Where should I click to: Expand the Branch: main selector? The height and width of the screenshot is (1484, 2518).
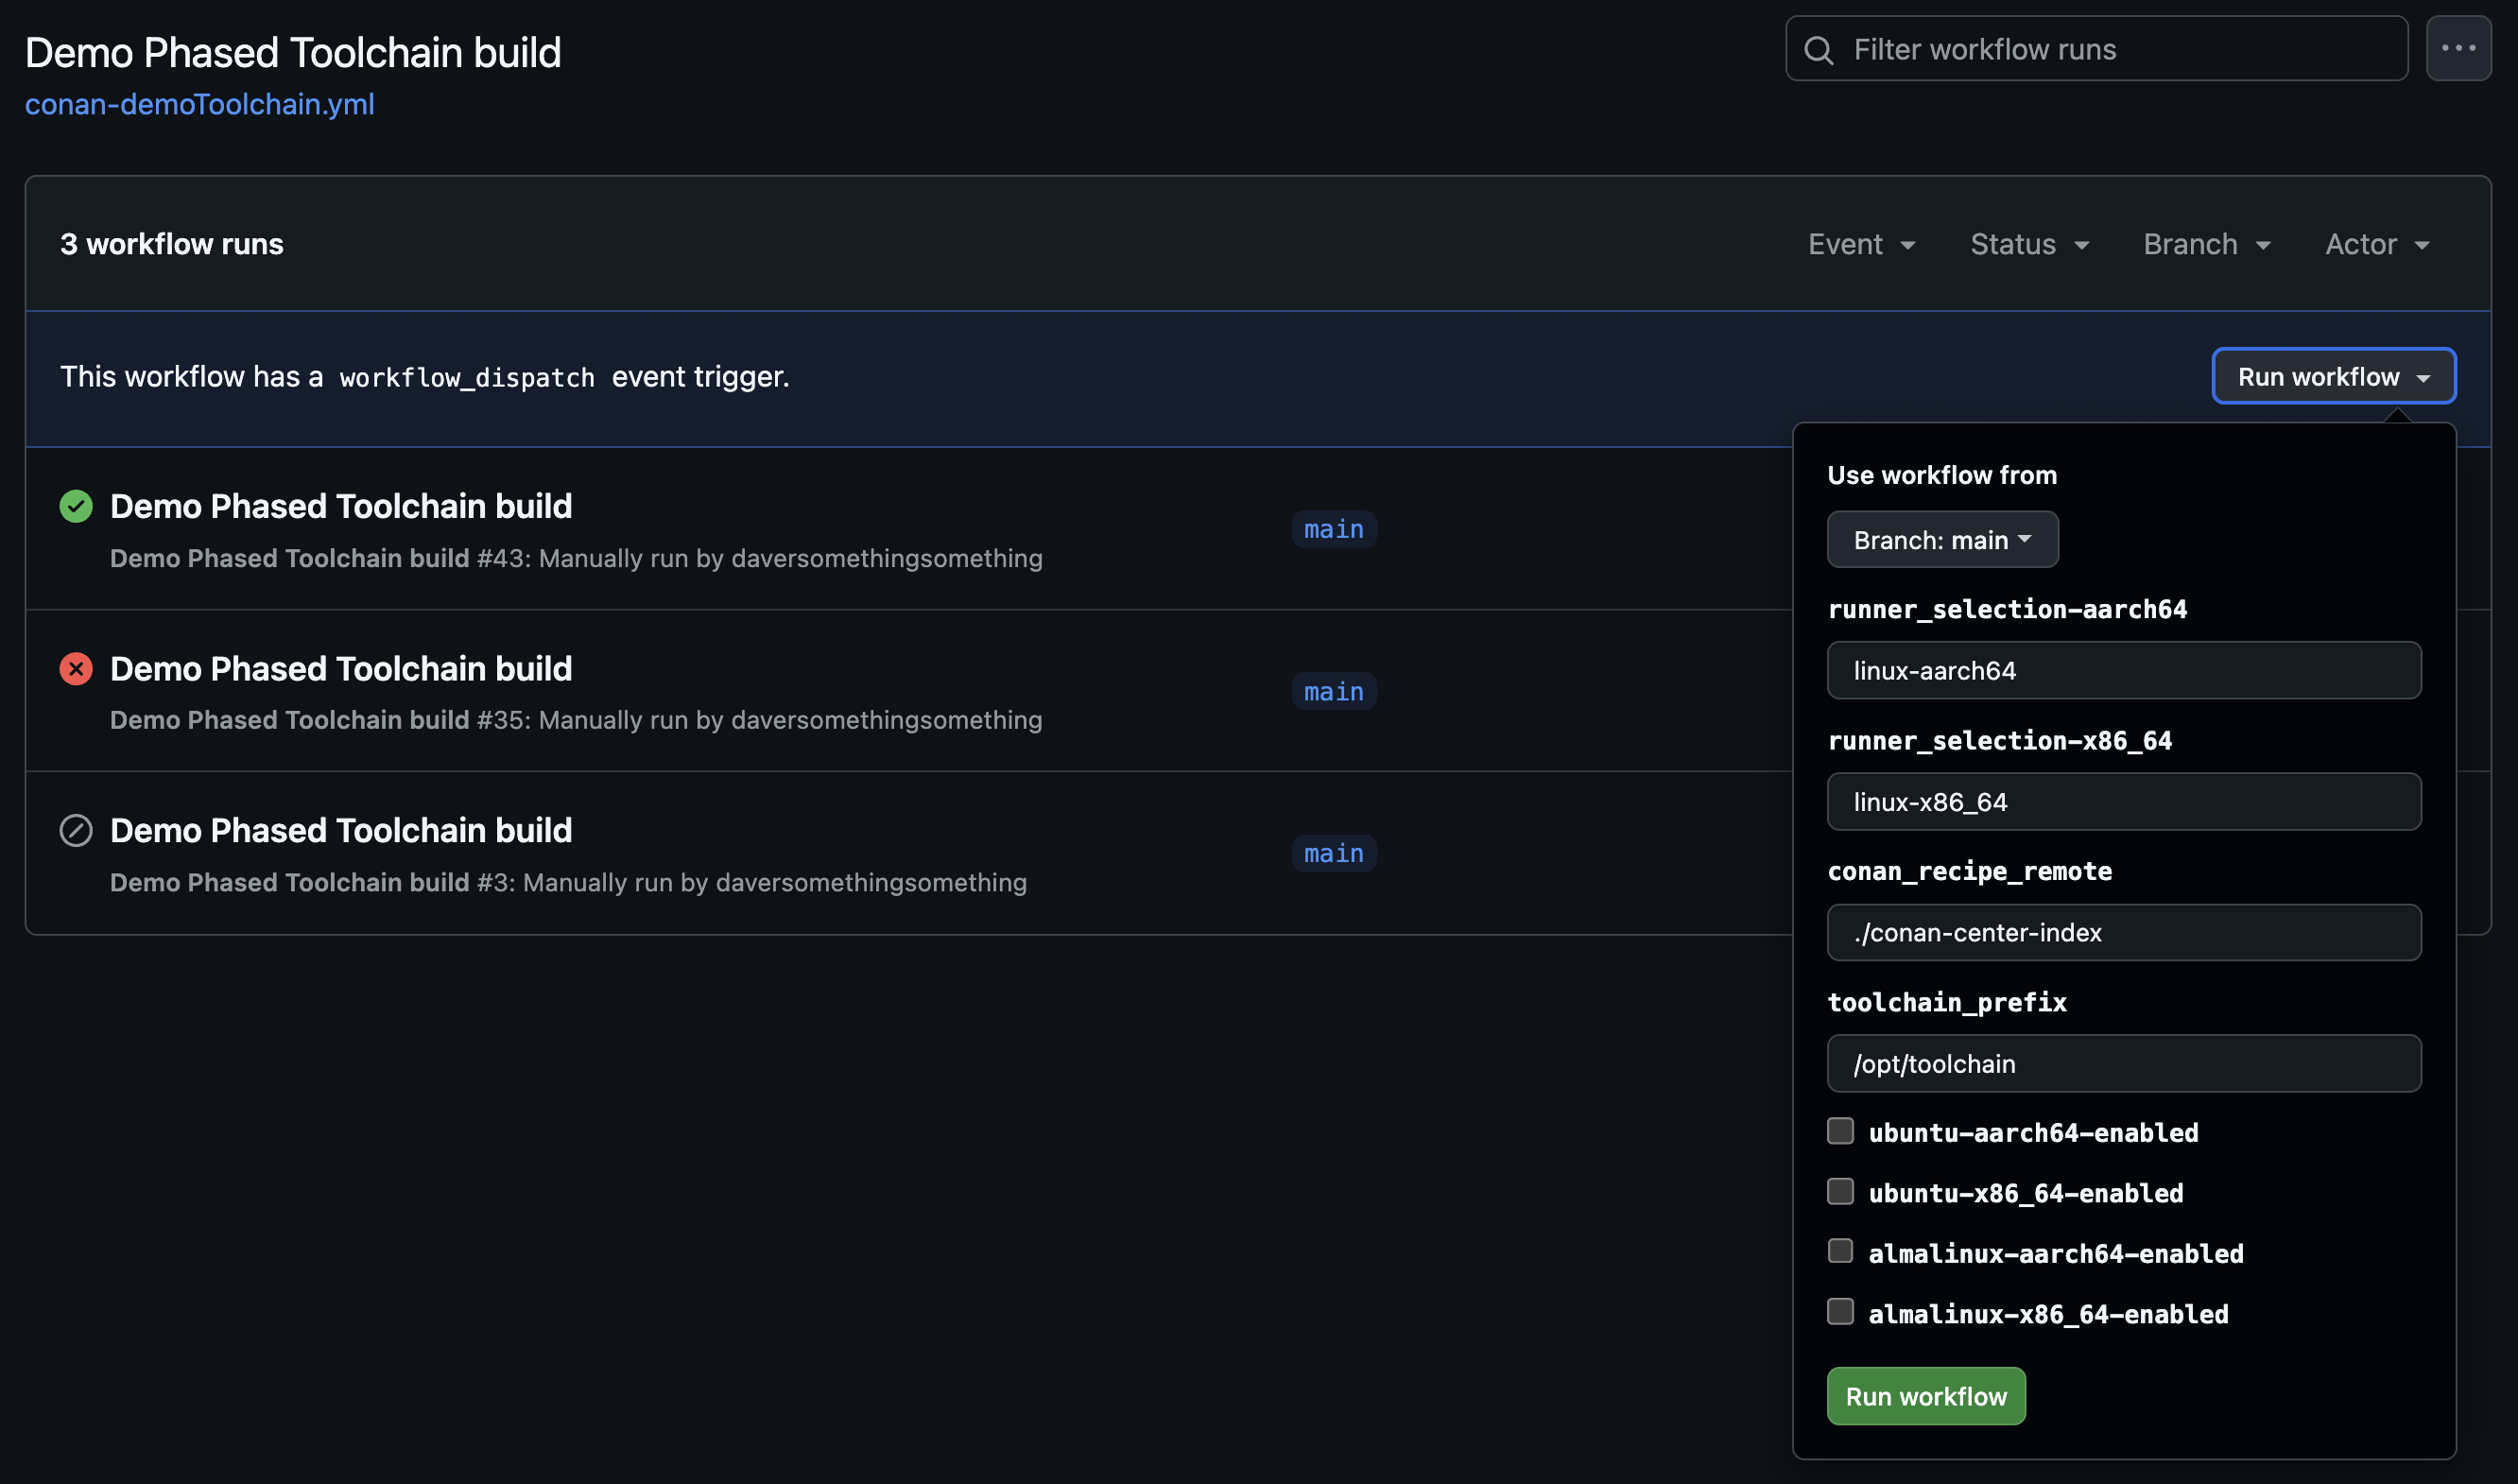pyautogui.click(x=1942, y=540)
